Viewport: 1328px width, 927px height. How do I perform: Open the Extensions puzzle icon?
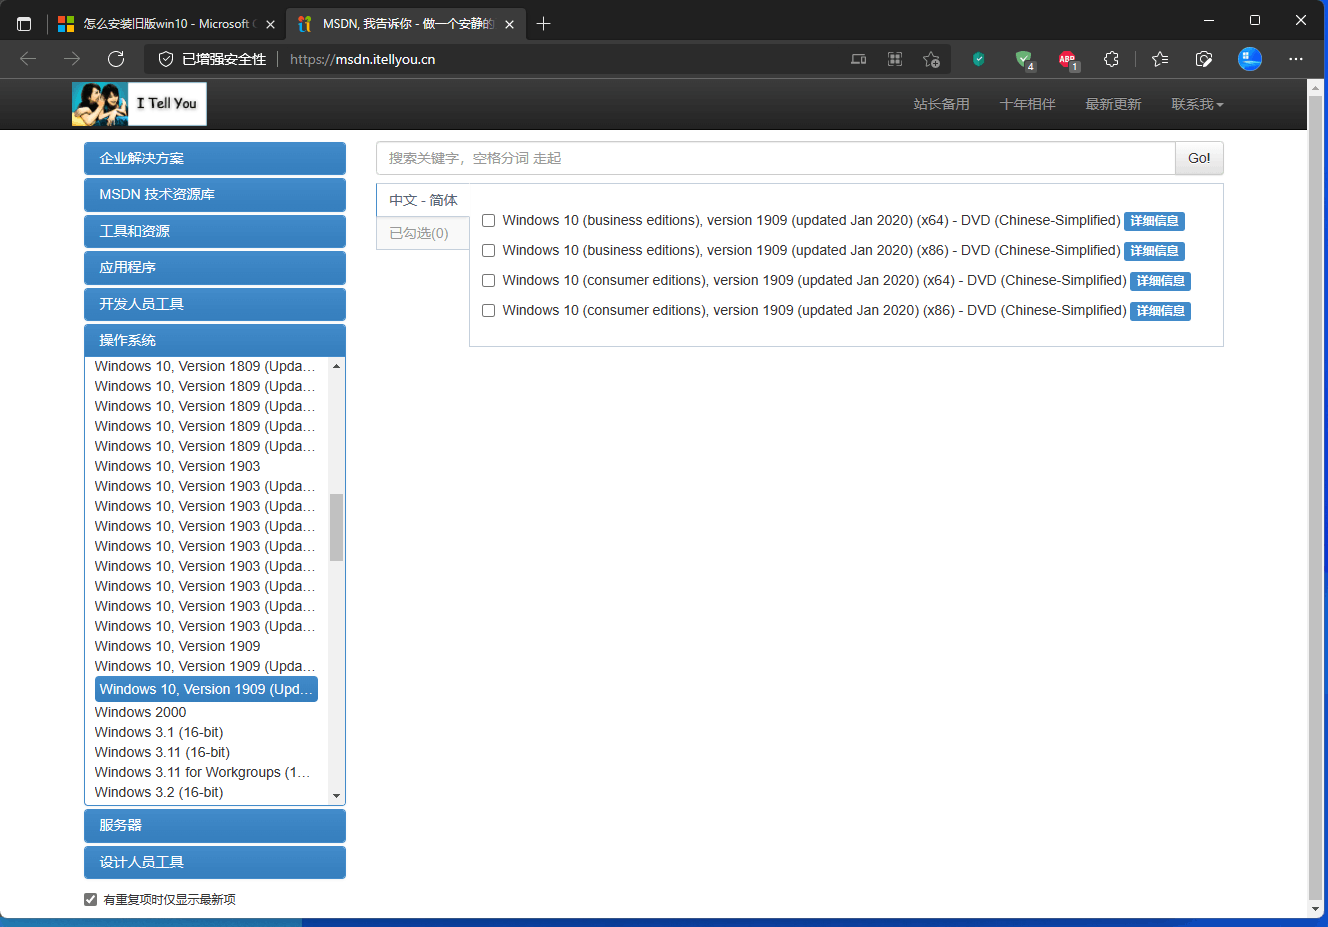(x=1111, y=59)
